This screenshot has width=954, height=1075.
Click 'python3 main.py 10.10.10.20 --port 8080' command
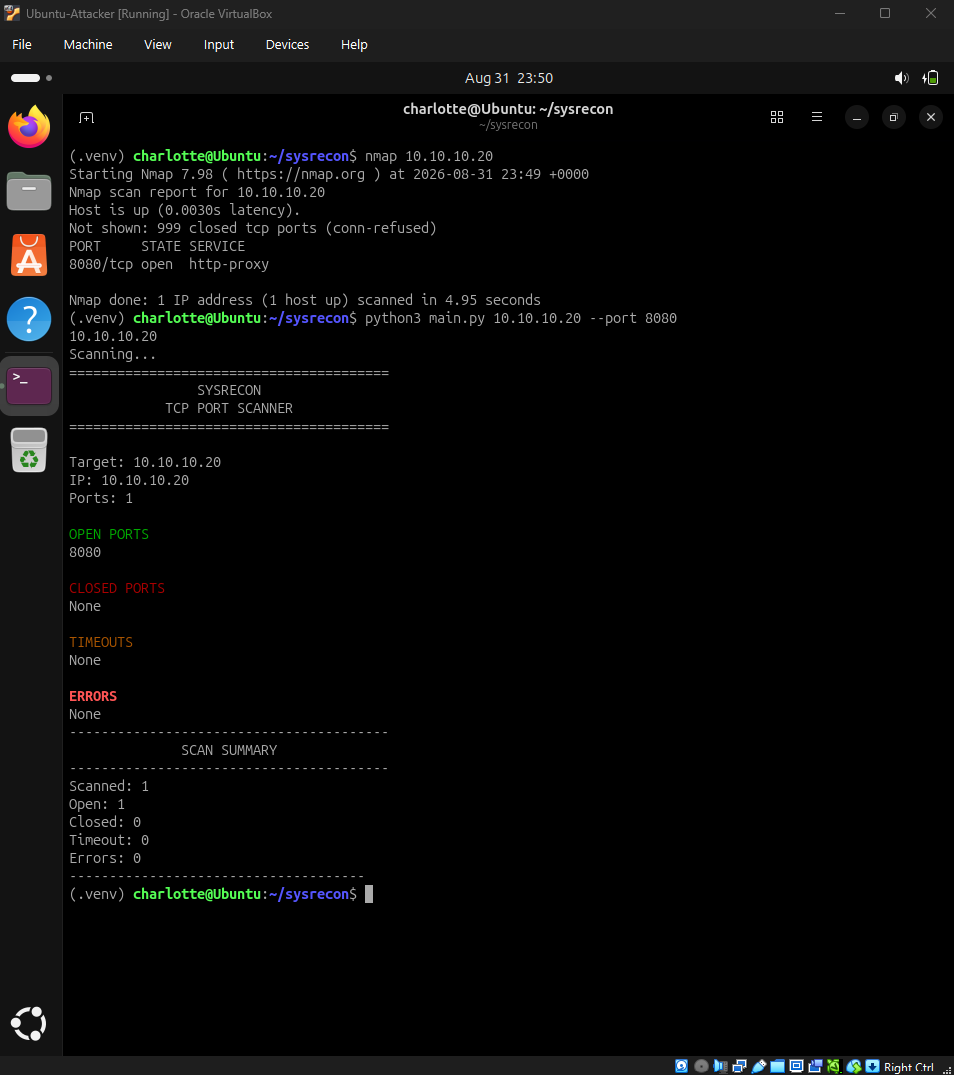(x=521, y=318)
